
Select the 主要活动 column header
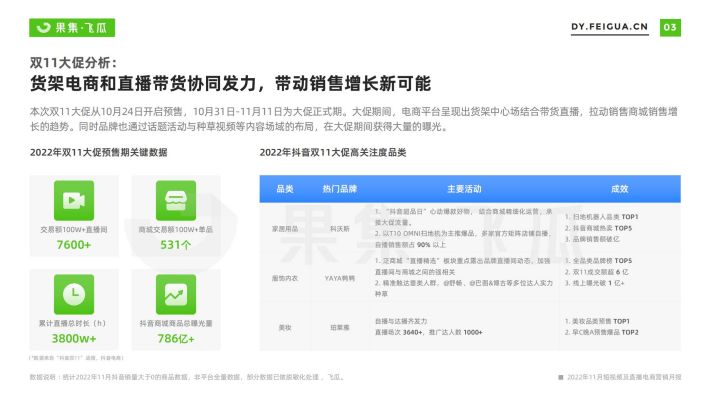click(464, 189)
